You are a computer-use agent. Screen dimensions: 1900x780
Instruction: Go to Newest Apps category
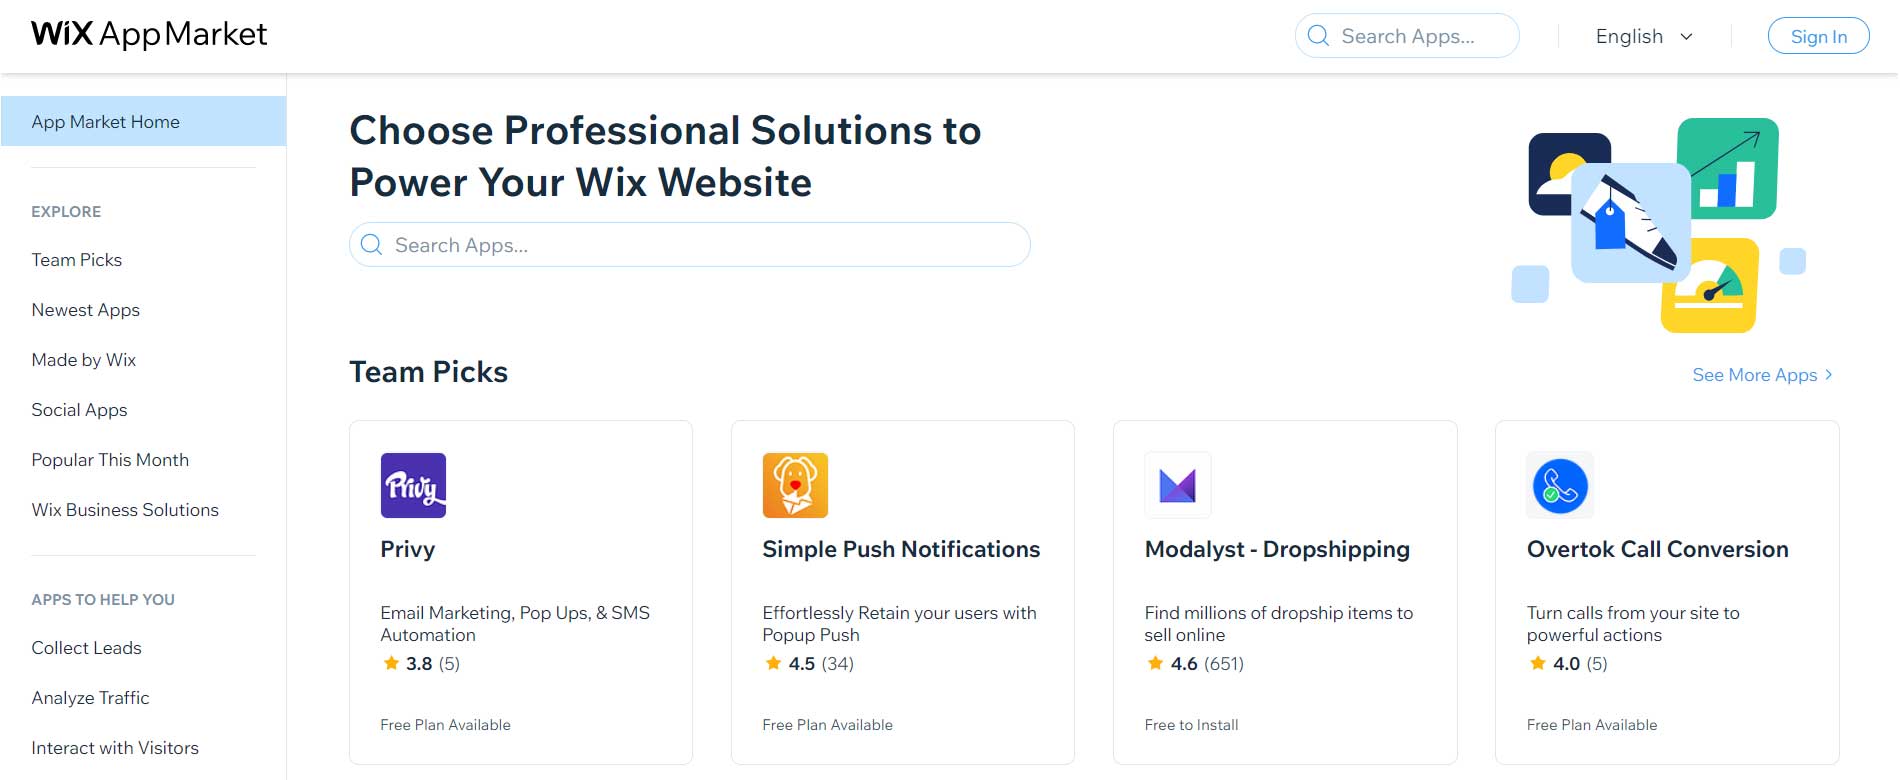[86, 310]
